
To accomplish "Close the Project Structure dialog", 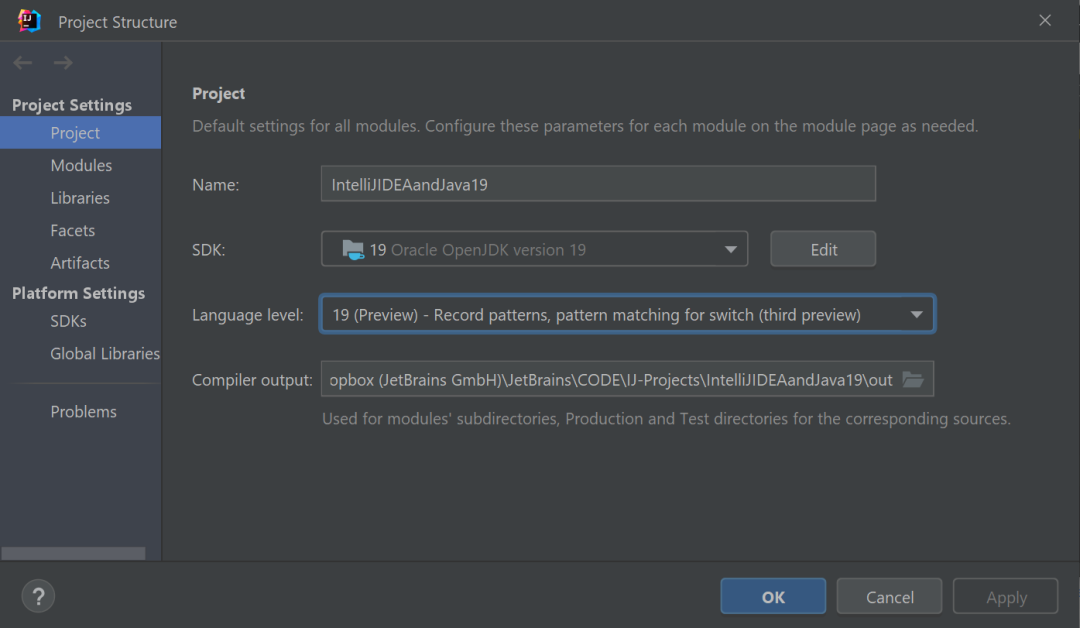I will click(1045, 21).
